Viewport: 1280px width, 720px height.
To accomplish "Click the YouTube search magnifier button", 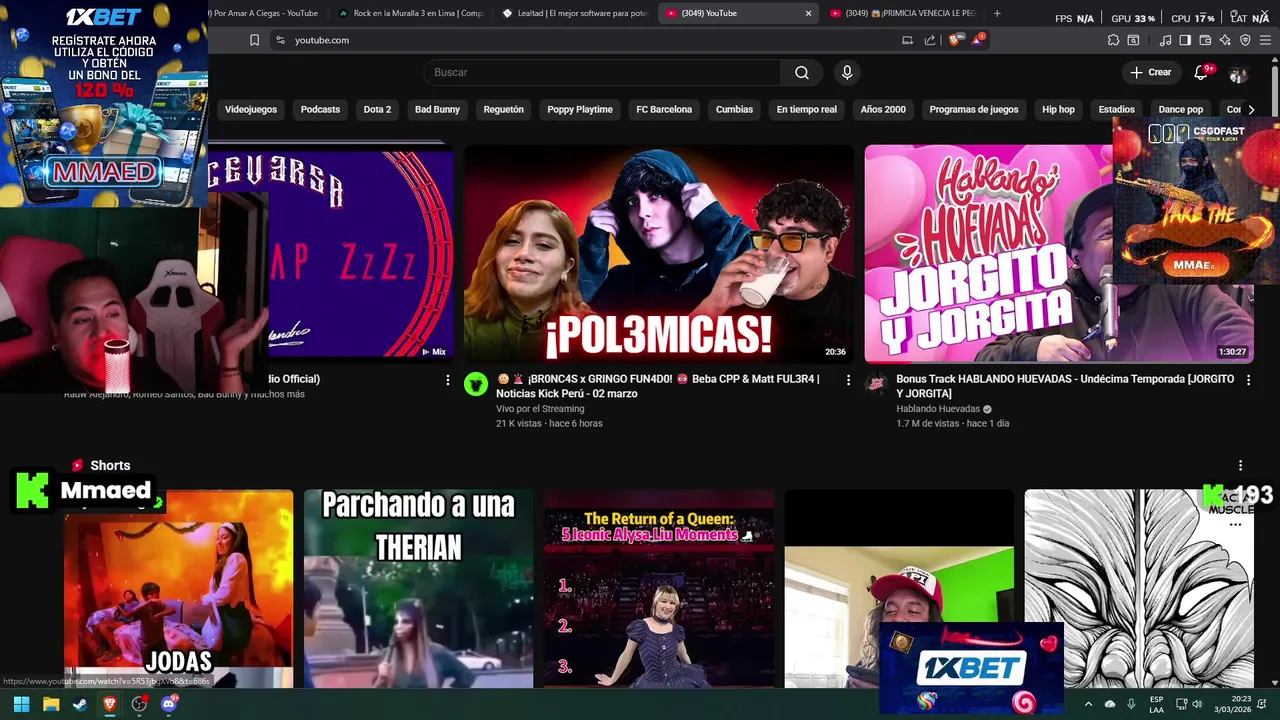I will (802, 72).
